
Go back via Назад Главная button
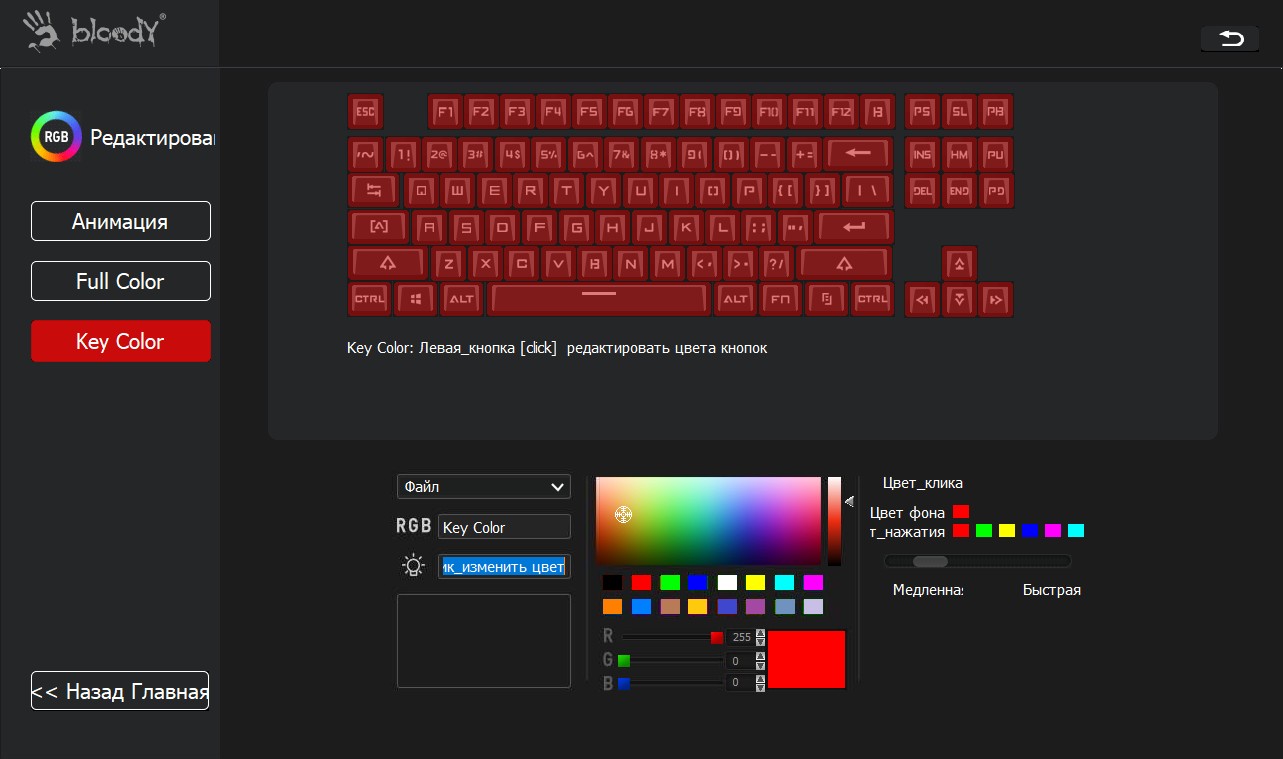(120, 691)
